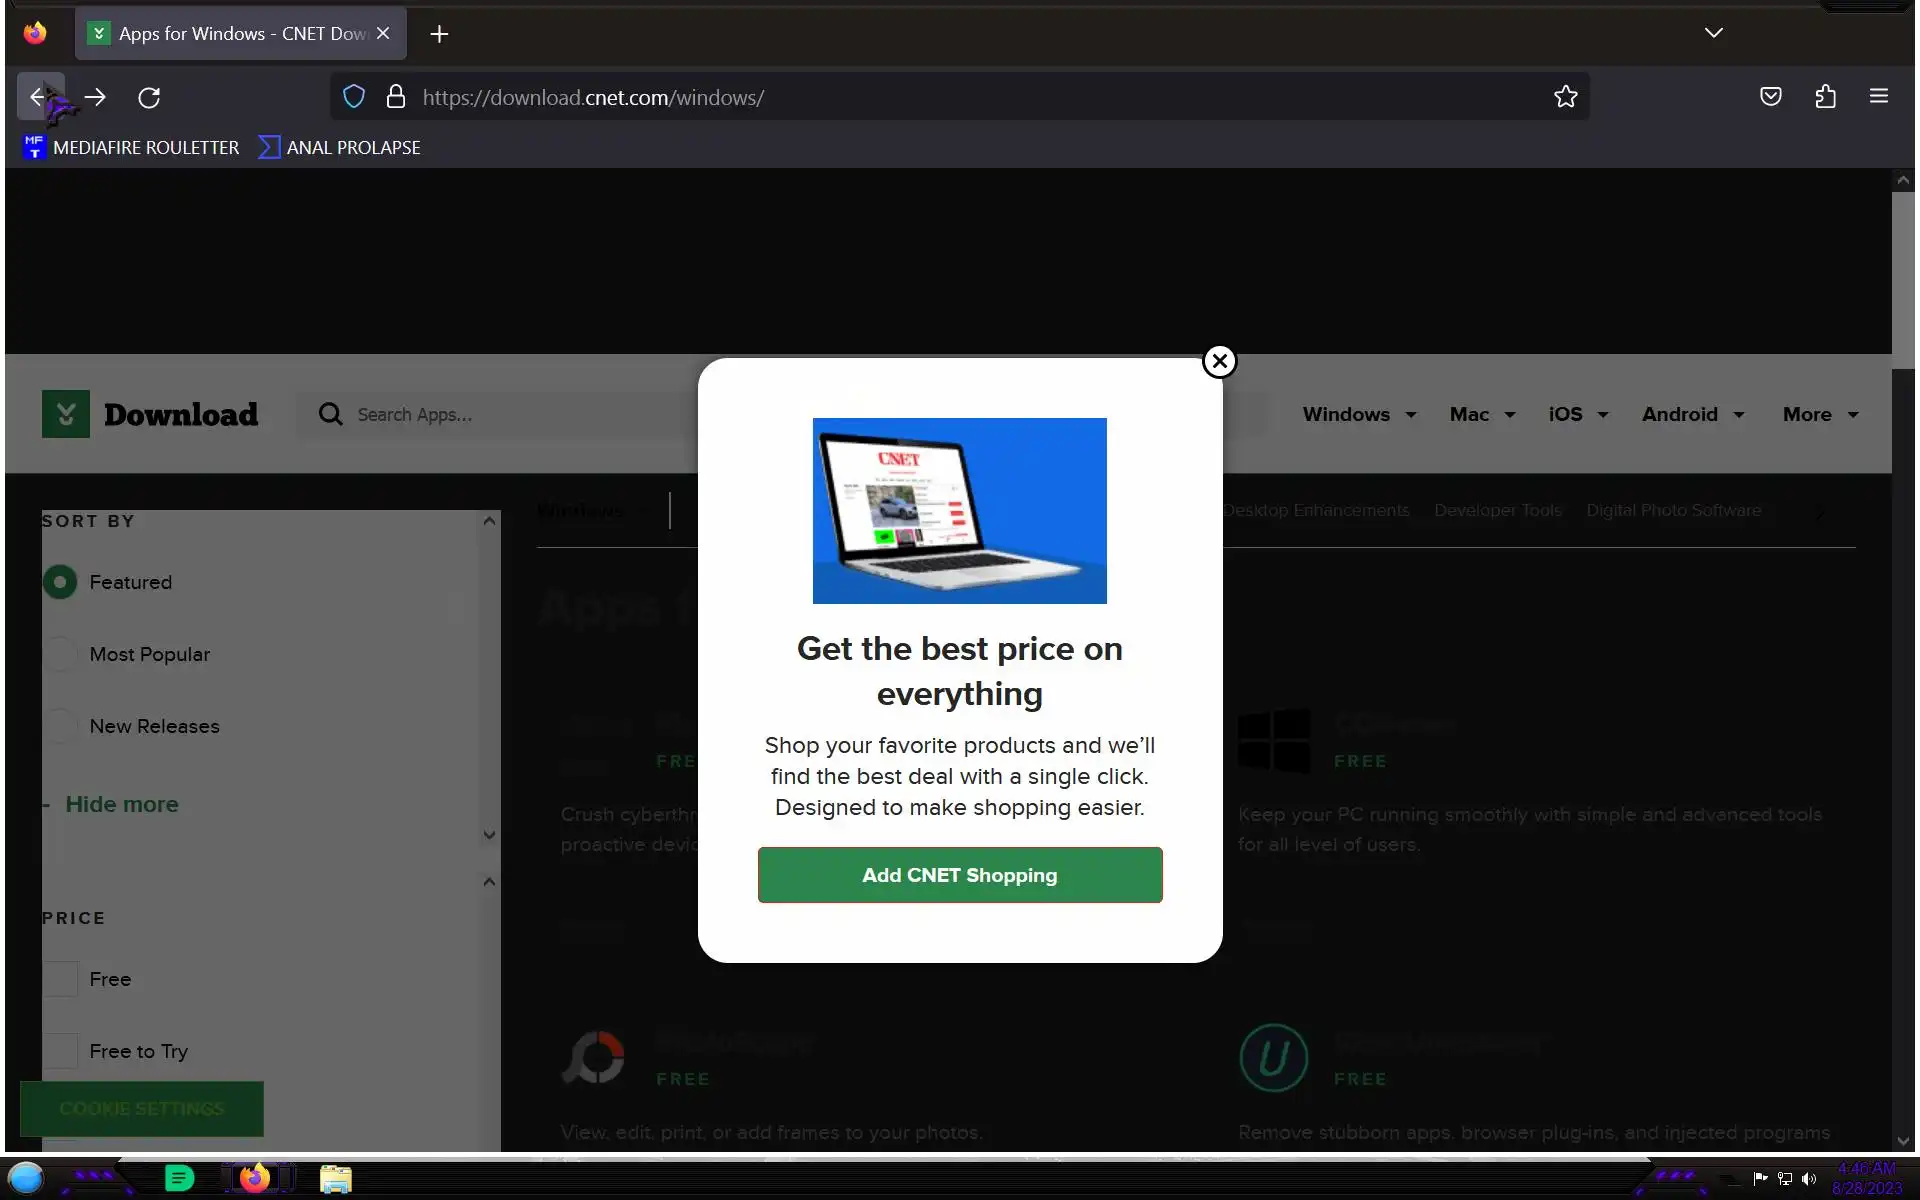Close the CNET Shopping popup
Image resolution: width=1920 pixels, height=1200 pixels.
point(1219,361)
